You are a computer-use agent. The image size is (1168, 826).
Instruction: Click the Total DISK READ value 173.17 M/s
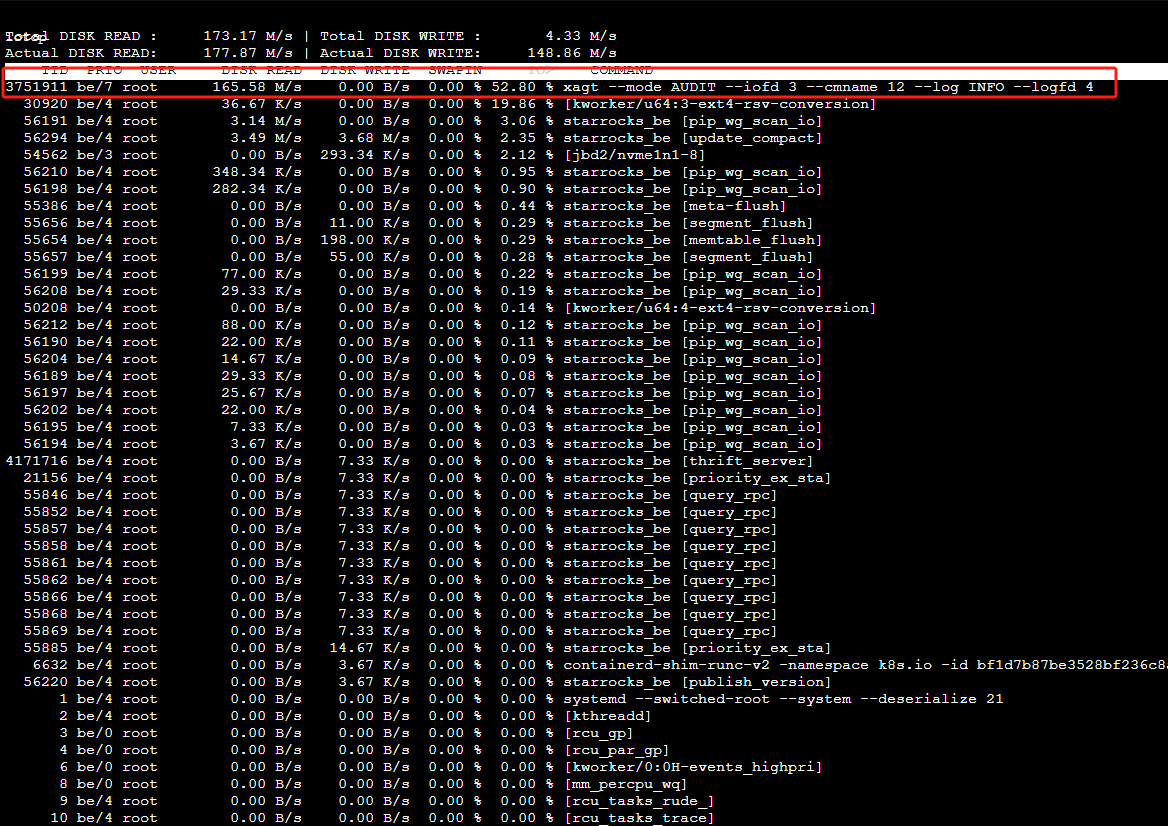point(248,37)
